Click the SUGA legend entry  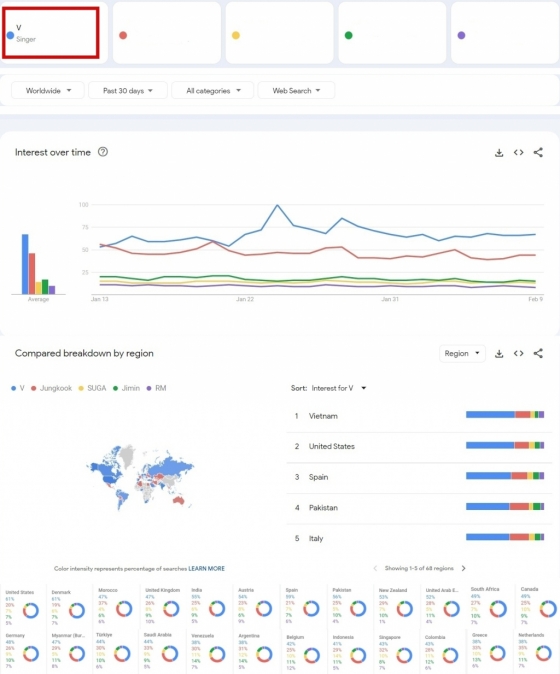tap(92, 388)
